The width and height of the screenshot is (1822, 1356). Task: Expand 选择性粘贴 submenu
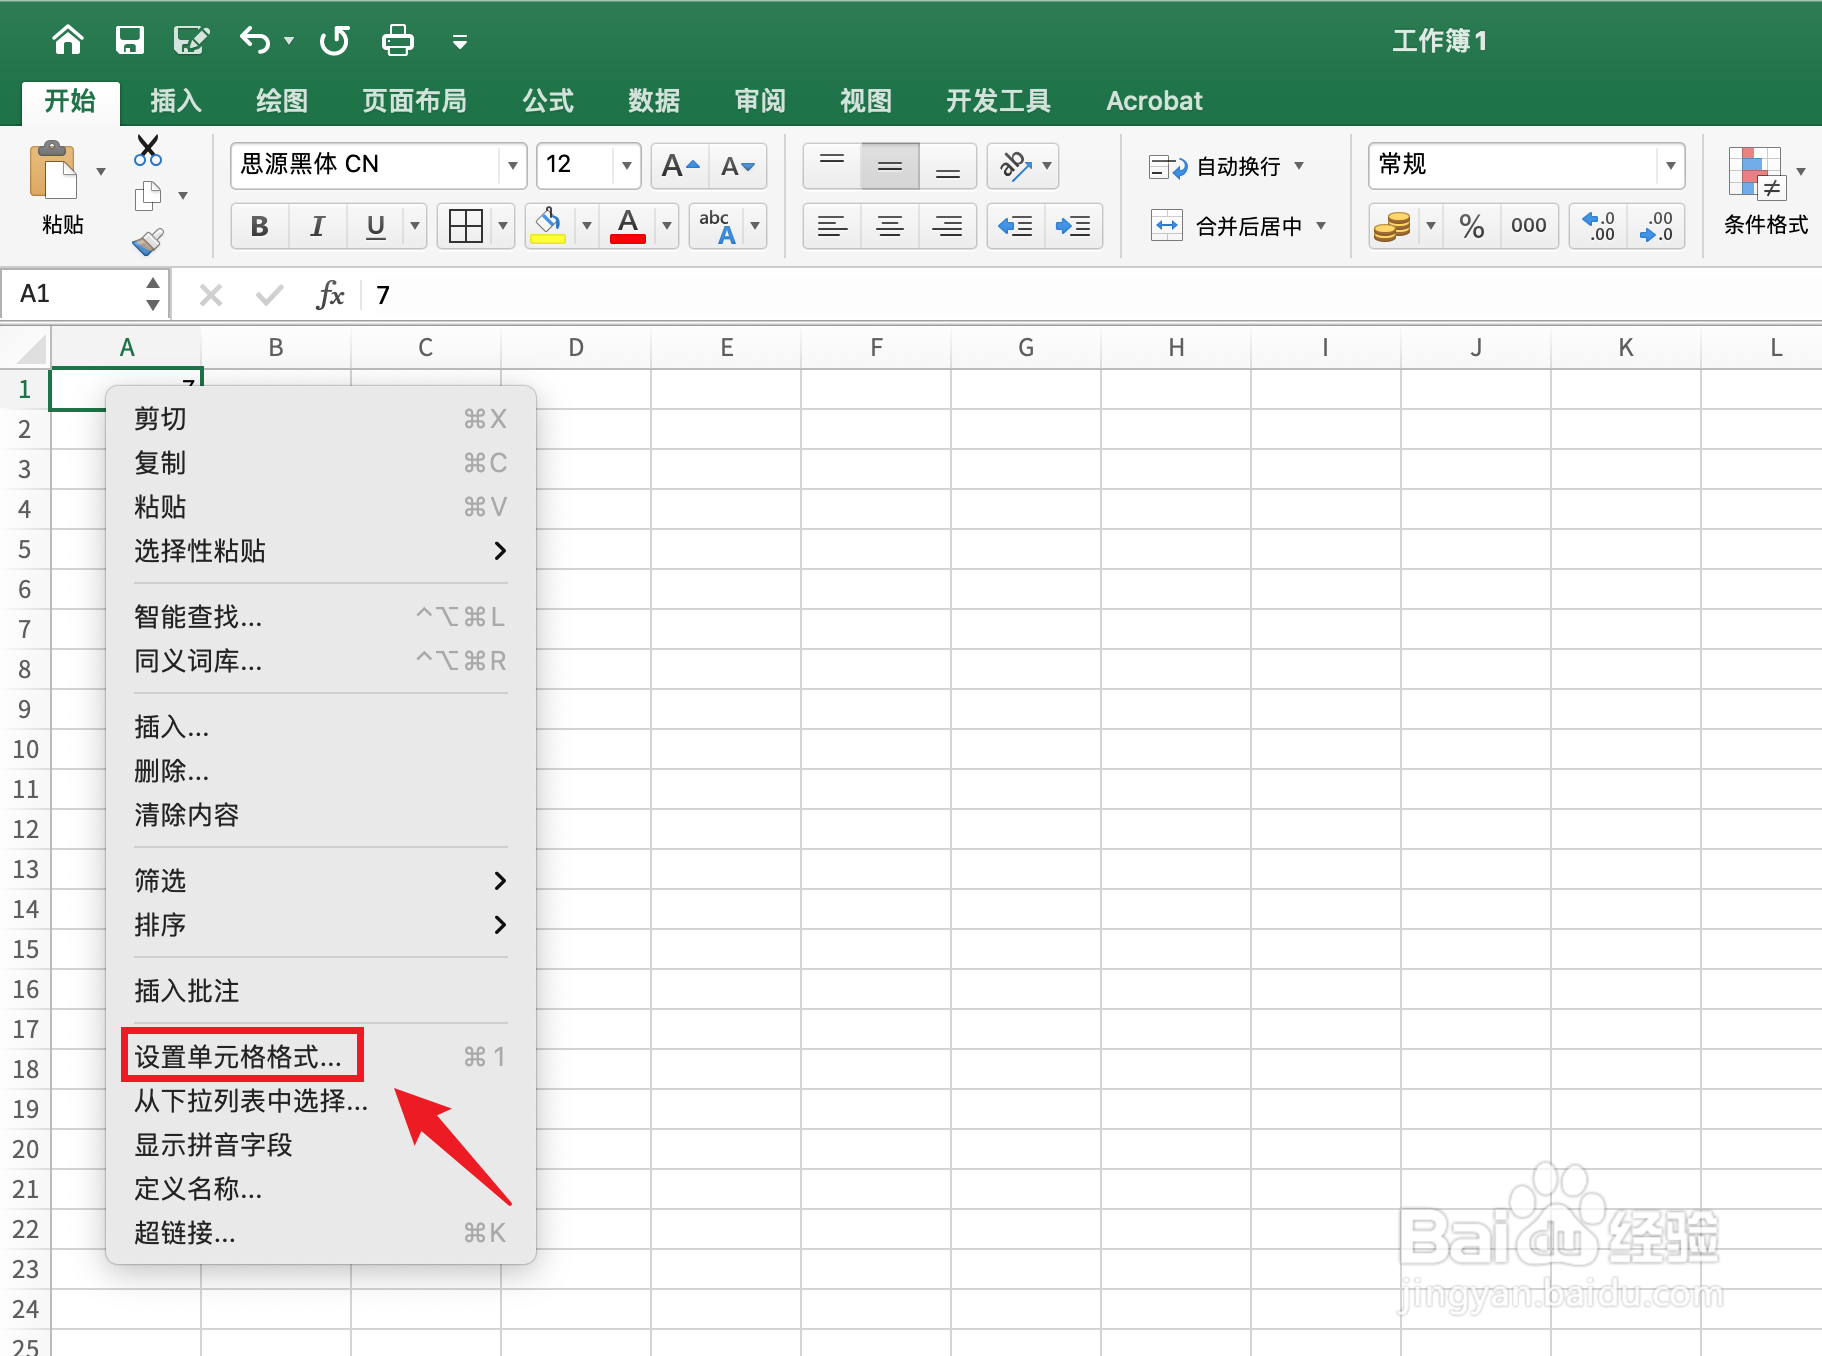point(320,551)
